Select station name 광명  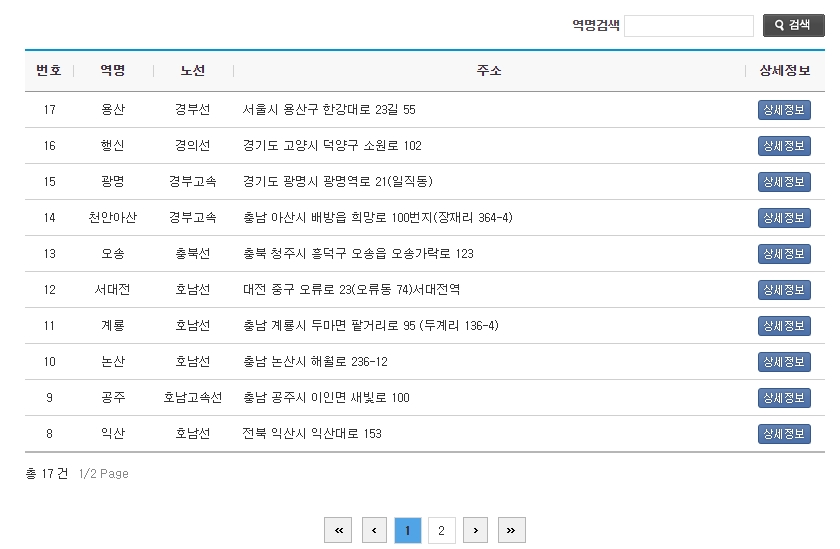[113, 181]
